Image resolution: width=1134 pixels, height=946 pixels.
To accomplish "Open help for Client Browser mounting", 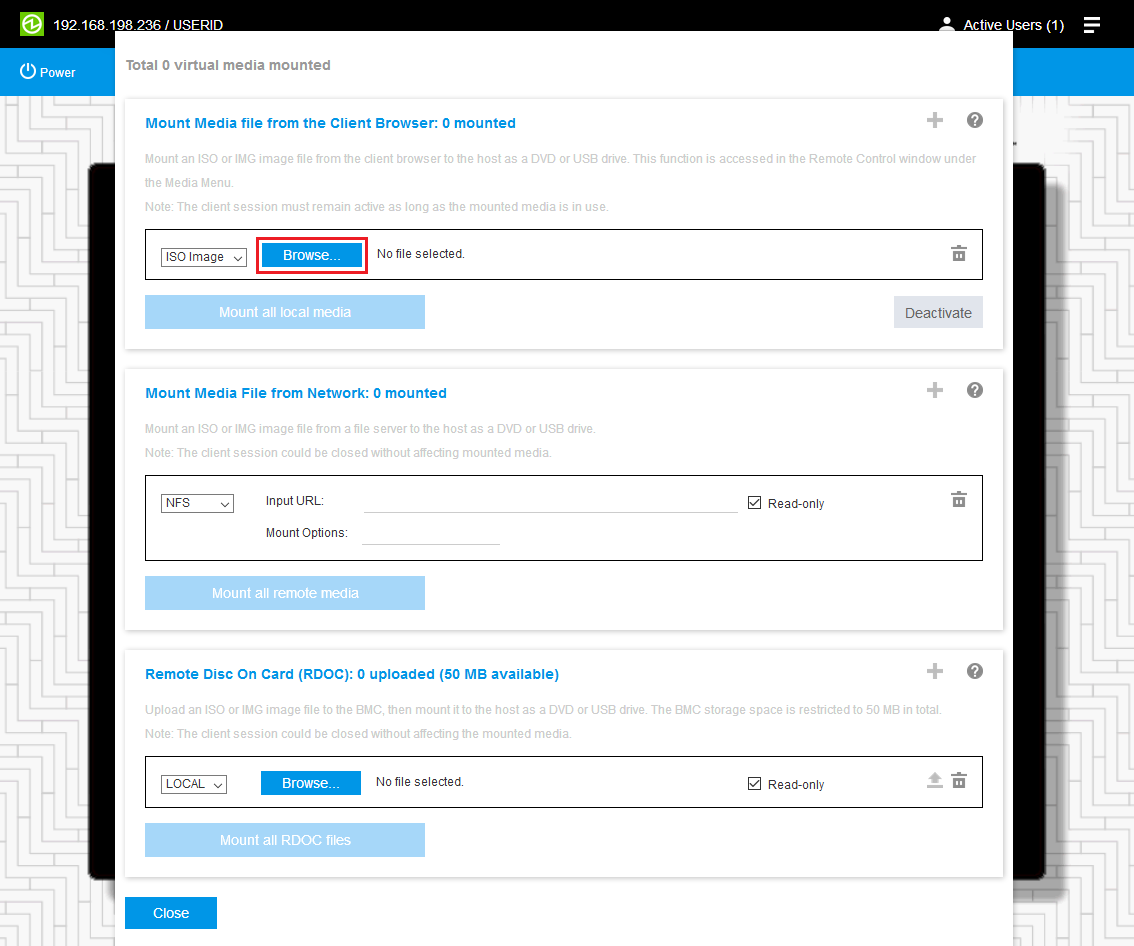I will click(975, 120).
